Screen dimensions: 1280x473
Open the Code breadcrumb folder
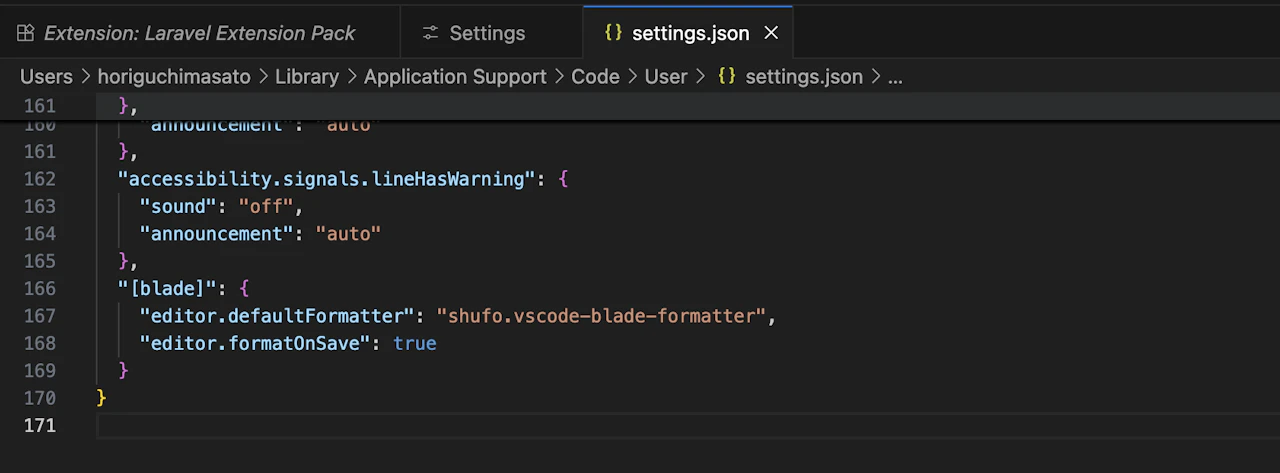click(595, 76)
